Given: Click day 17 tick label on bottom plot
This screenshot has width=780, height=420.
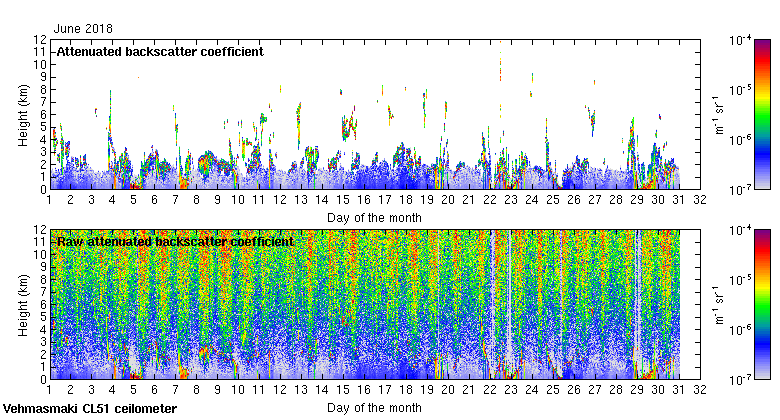Looking at the screenshot, I should pyautogui.click(x=385, y=390).
